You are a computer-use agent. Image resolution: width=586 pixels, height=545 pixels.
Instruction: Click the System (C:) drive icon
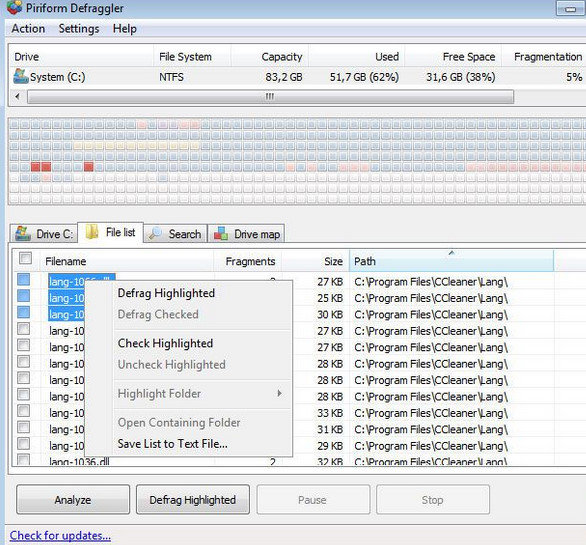tap(21, 76)
